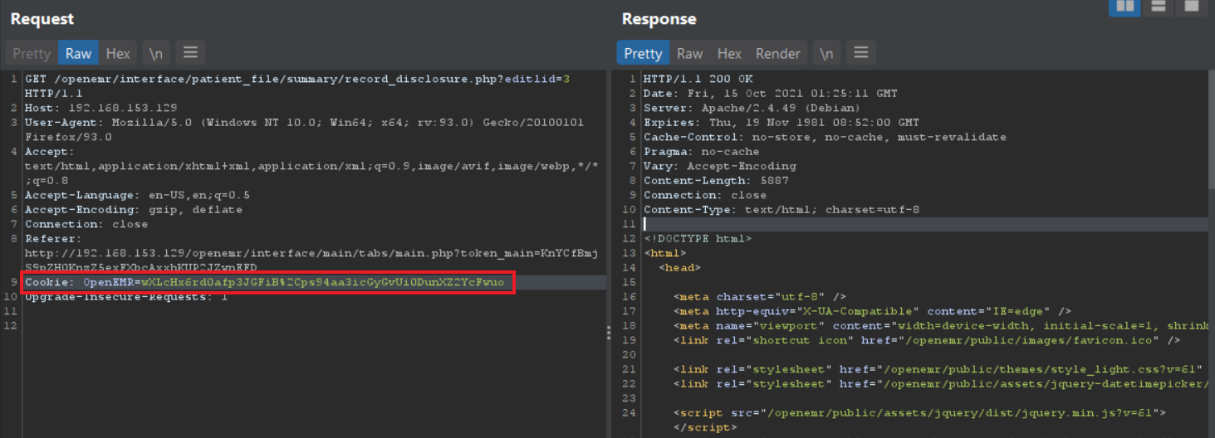Switch Response view to Pretty tab
Screen dimensions: 1215x438
click(643, 53)
